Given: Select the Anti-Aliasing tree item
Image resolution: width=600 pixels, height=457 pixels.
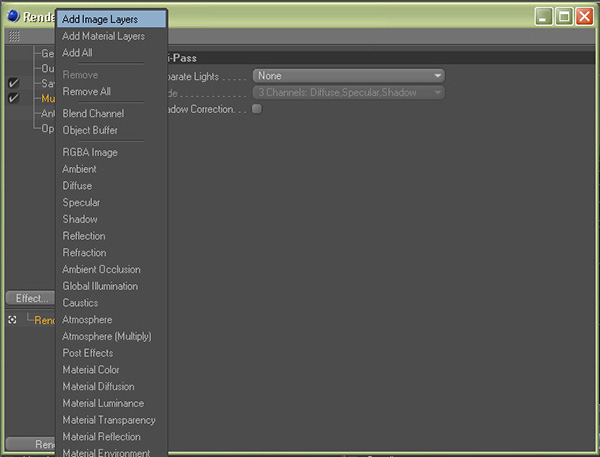Looking at the screenshot, I should point(48,114).
